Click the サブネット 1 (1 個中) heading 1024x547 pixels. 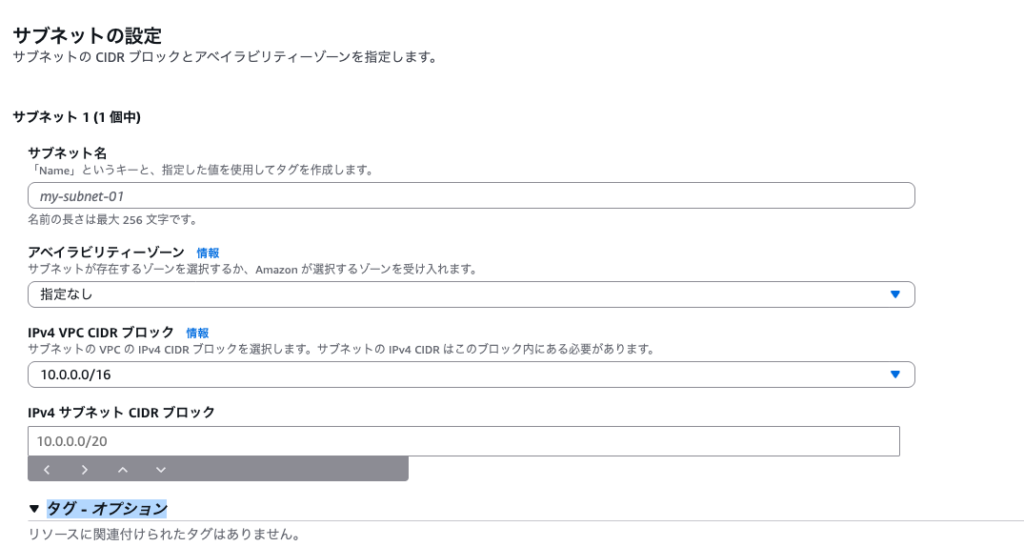(76, 117)
